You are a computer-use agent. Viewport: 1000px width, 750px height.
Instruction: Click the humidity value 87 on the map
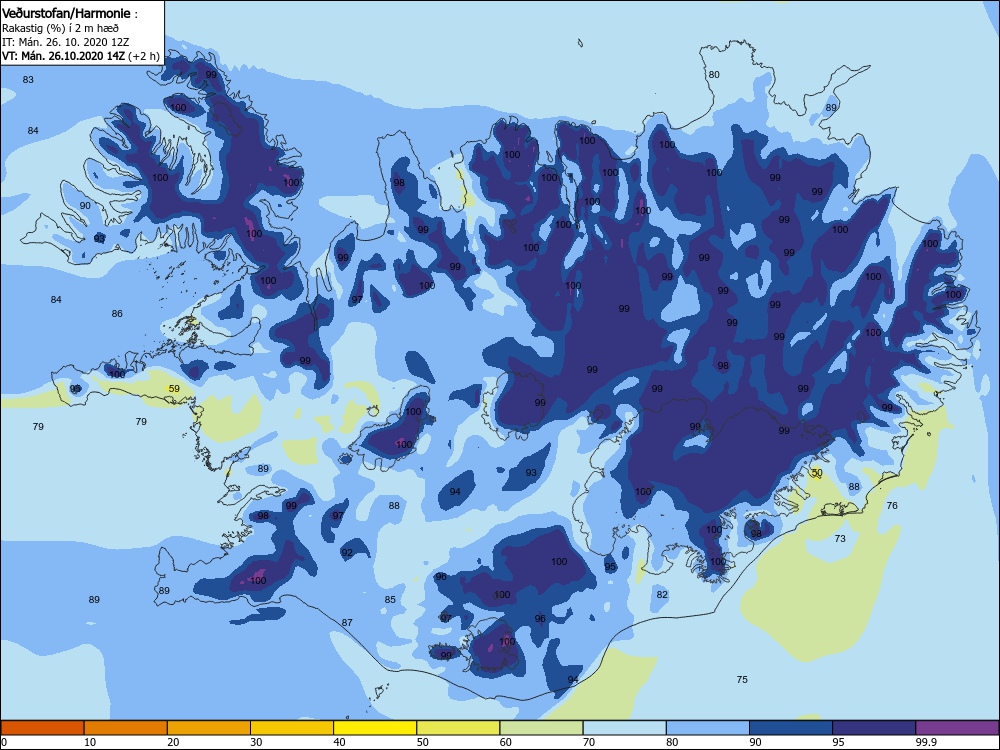347,622
